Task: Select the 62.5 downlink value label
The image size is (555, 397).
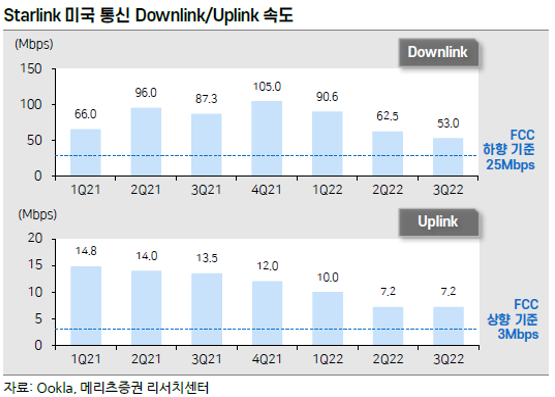Action: [387, 116]
